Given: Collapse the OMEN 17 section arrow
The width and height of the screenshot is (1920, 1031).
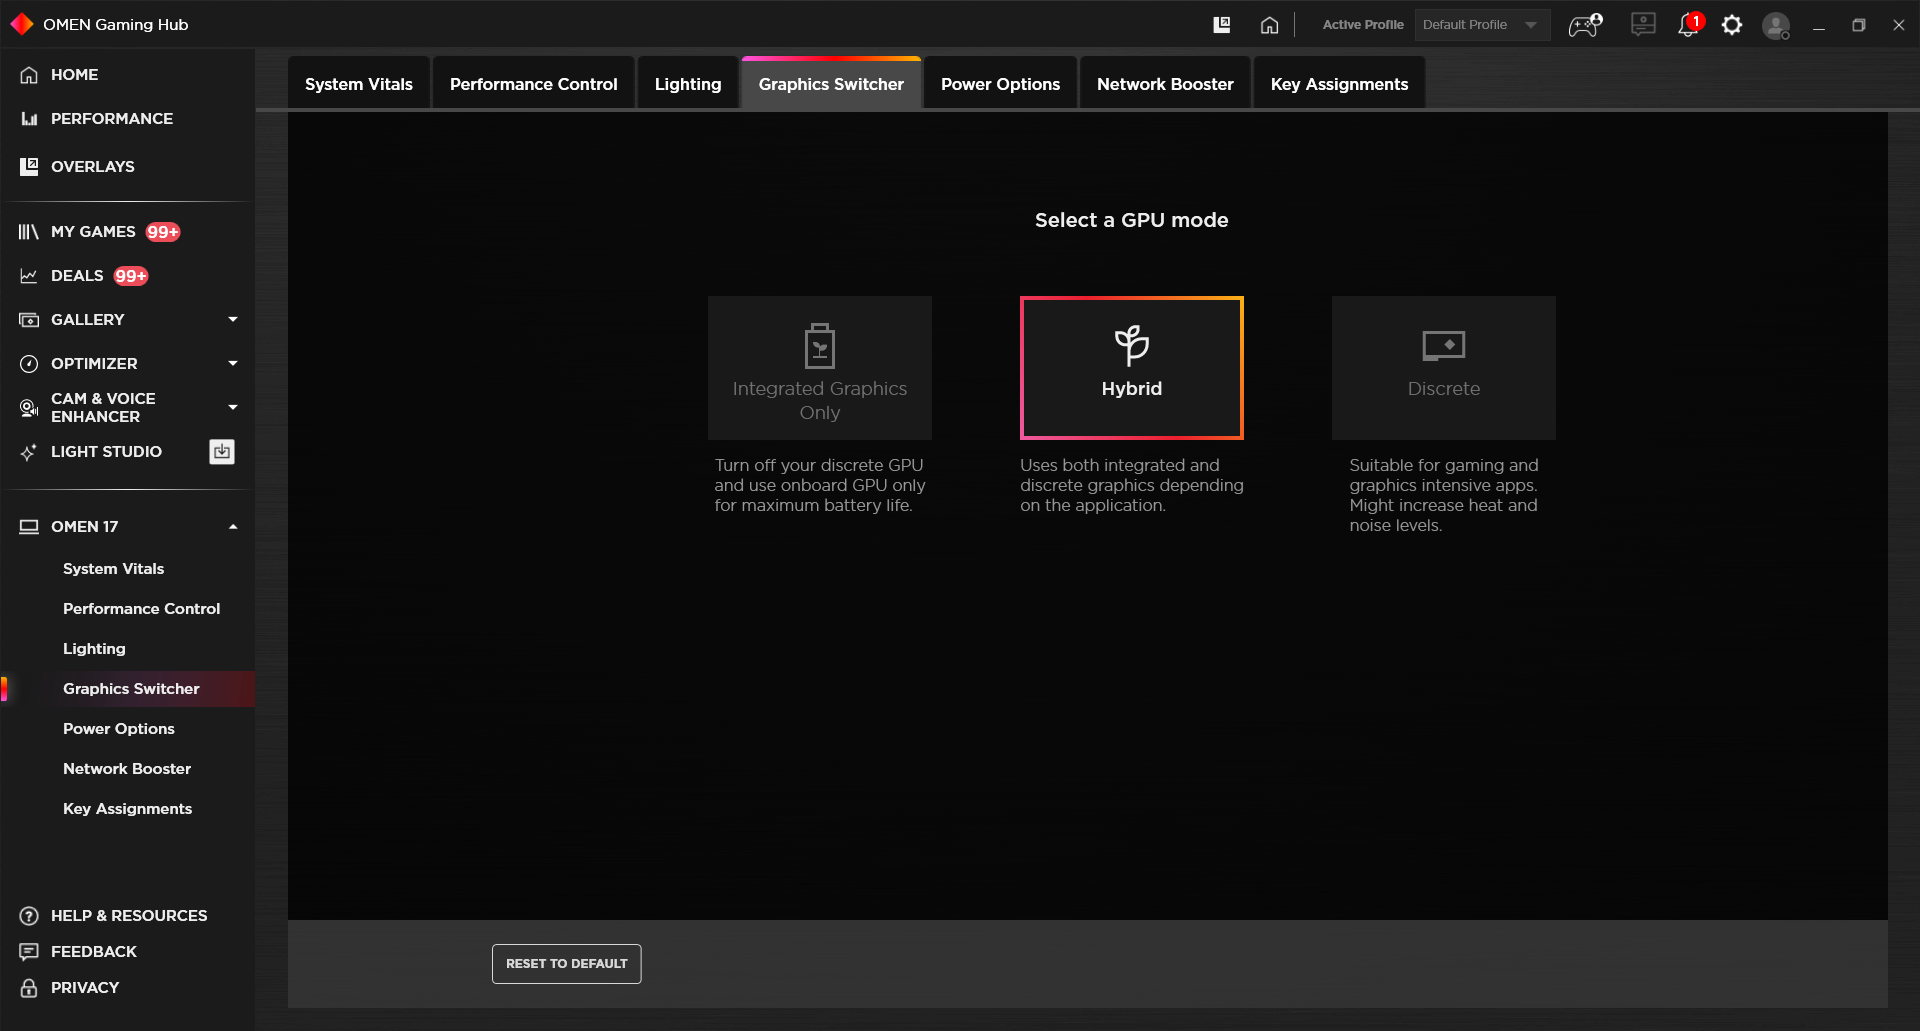Looking at the screenshot, I should (233, 527).
